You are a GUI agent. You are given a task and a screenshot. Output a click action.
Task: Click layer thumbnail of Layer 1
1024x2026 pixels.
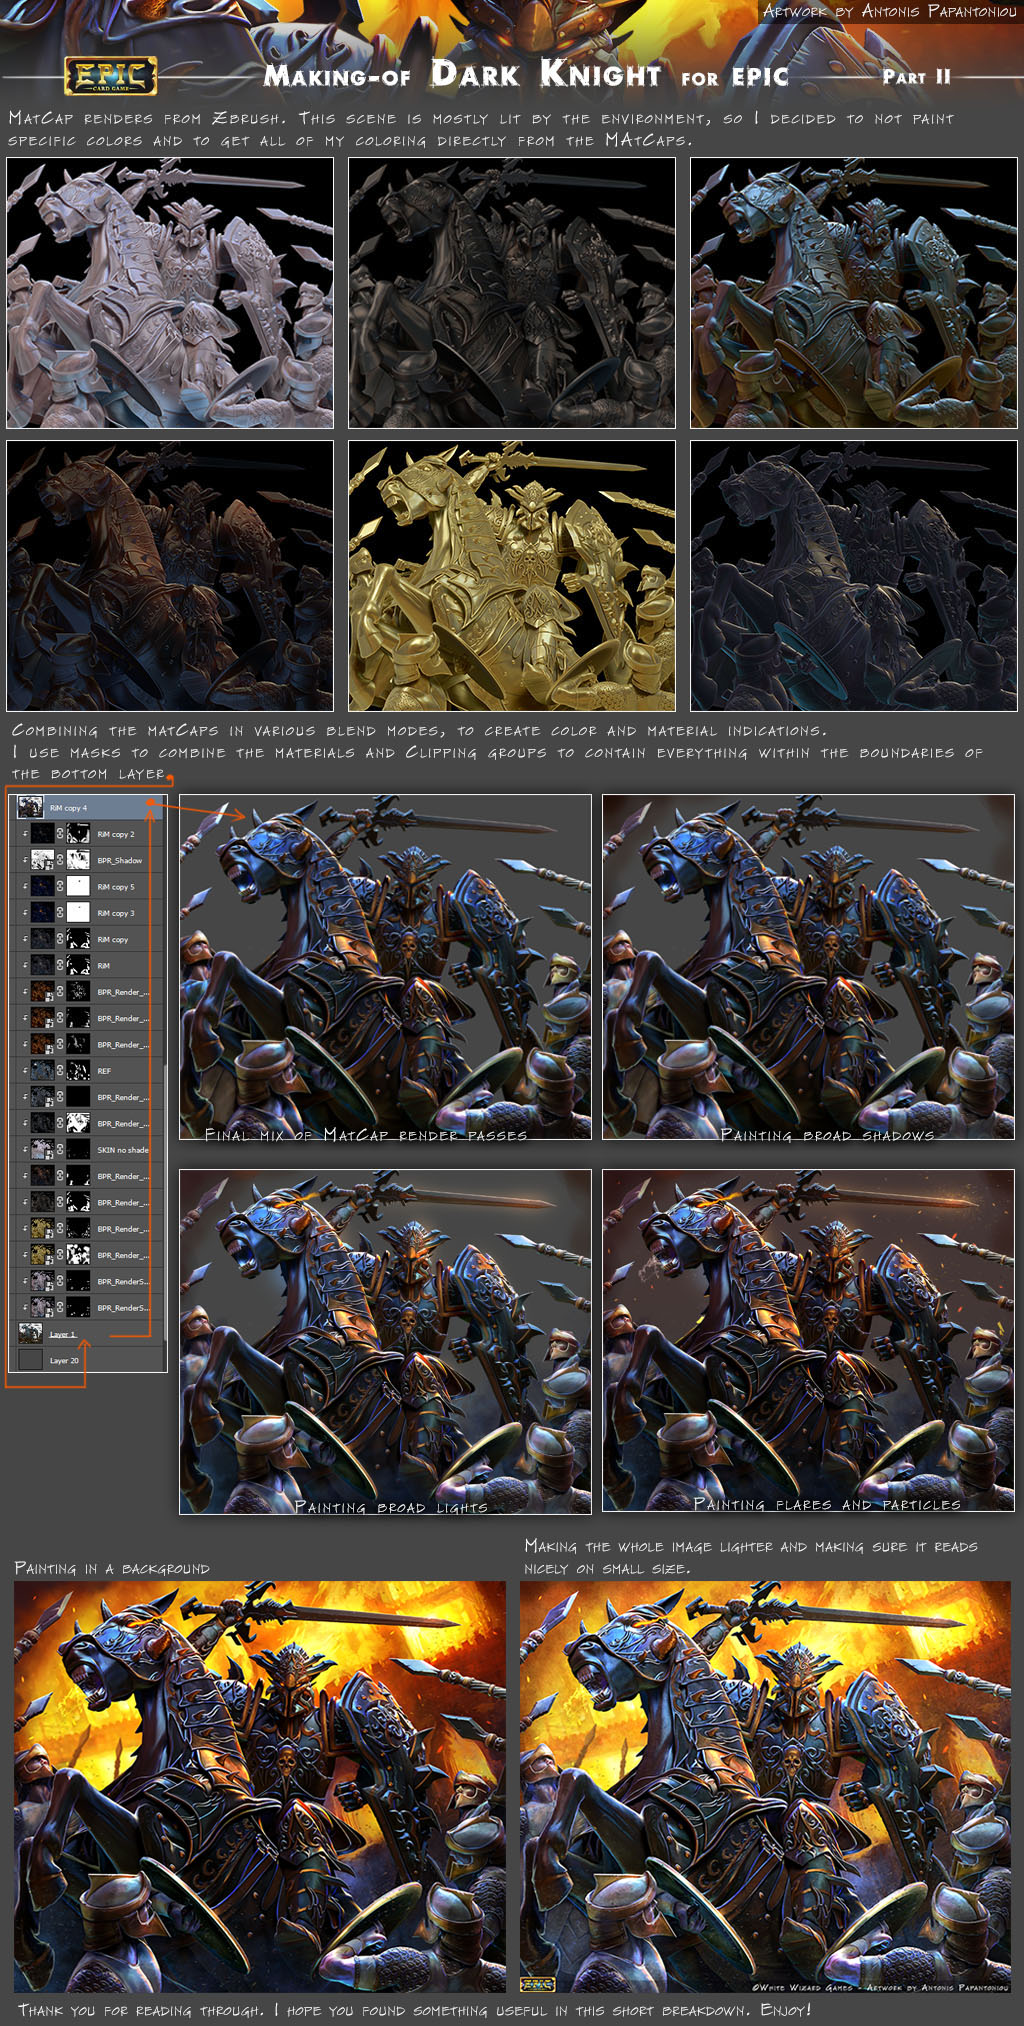(30, 1333)
